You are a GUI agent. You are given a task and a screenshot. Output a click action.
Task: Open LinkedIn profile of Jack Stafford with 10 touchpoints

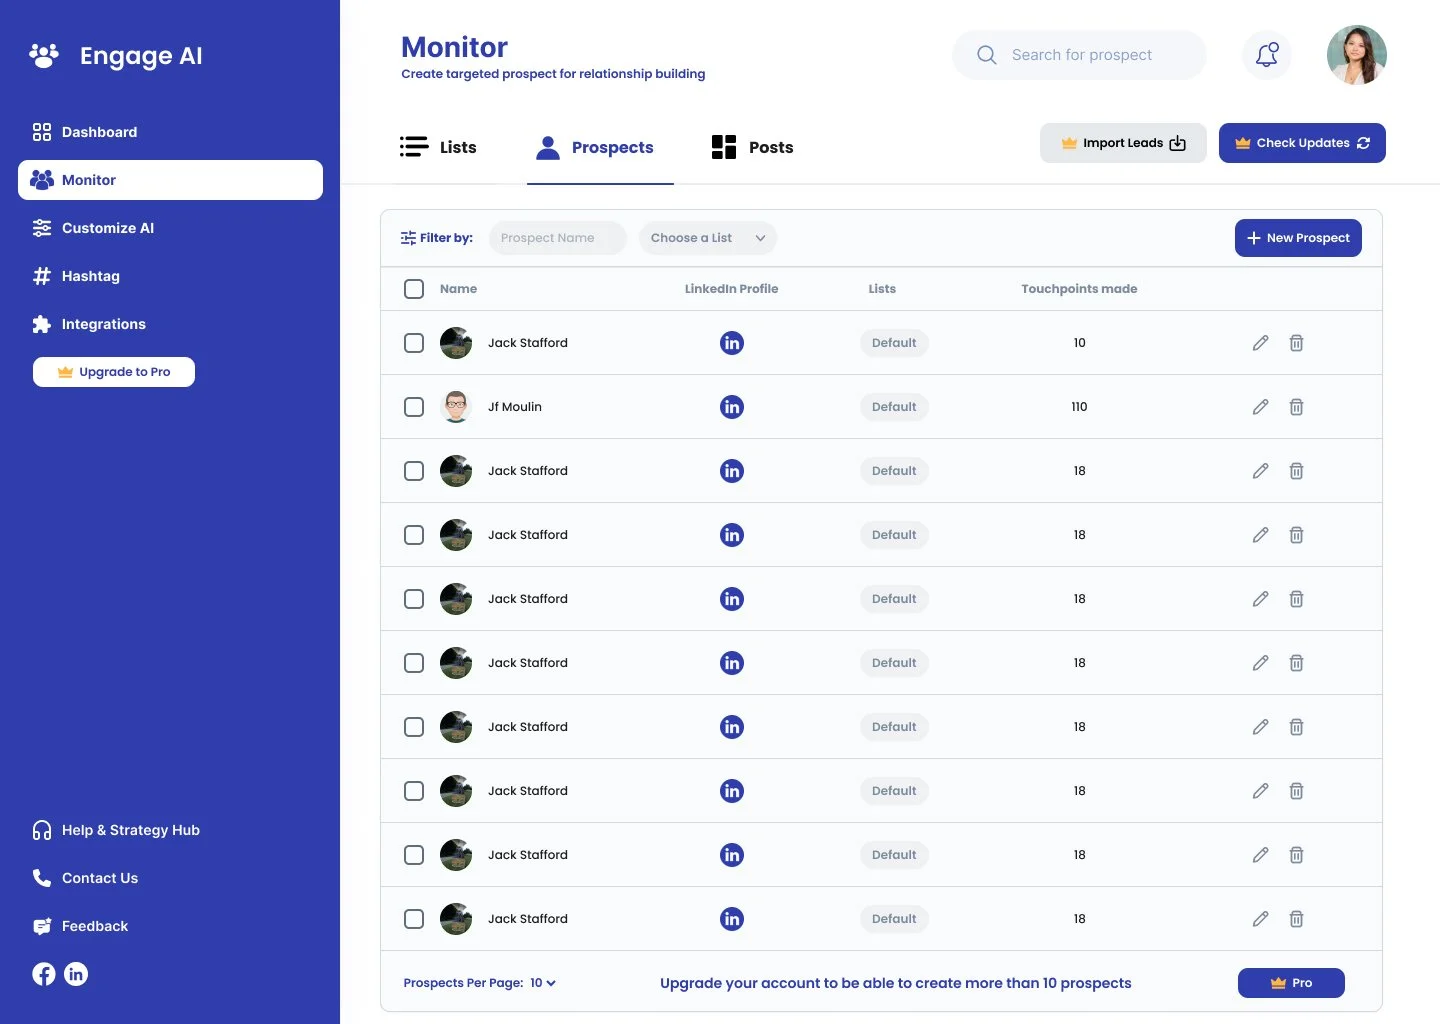tap(732, 343)
